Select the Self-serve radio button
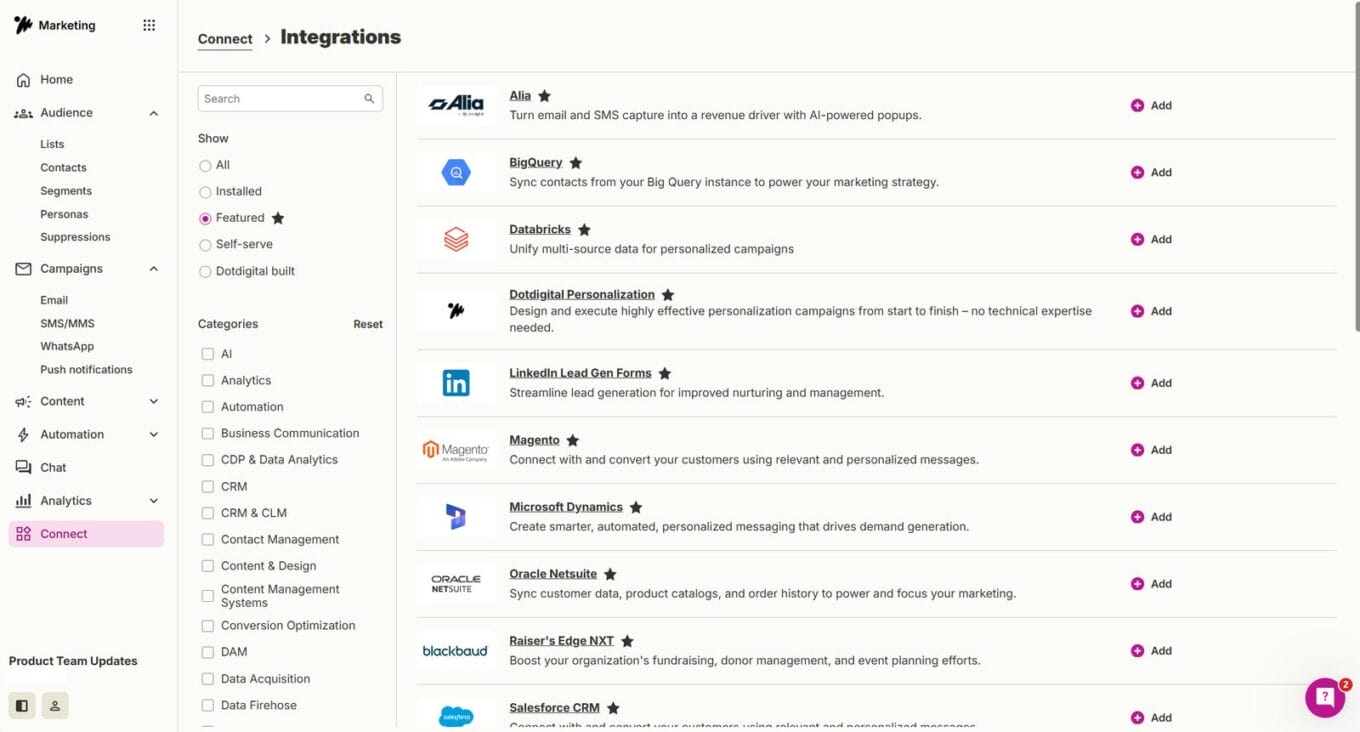The width and height of the screenshot is (1360, 732). [x=205, y=245]
